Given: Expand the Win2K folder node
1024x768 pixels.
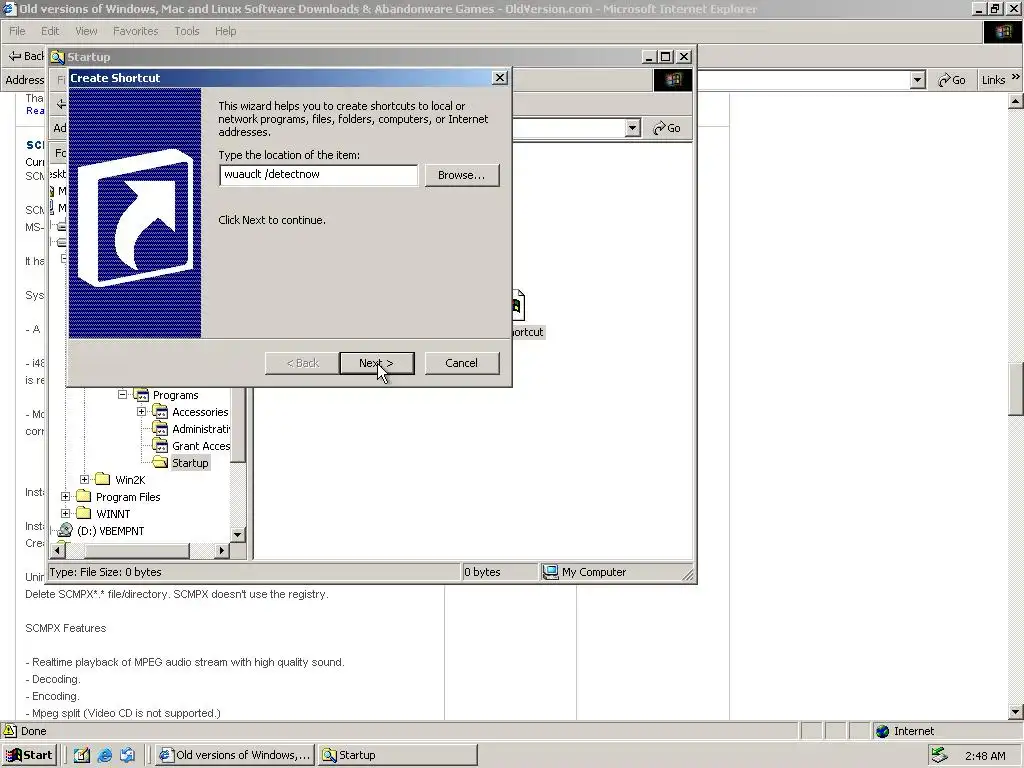Looking at the screenshot, I should (84, 479).
